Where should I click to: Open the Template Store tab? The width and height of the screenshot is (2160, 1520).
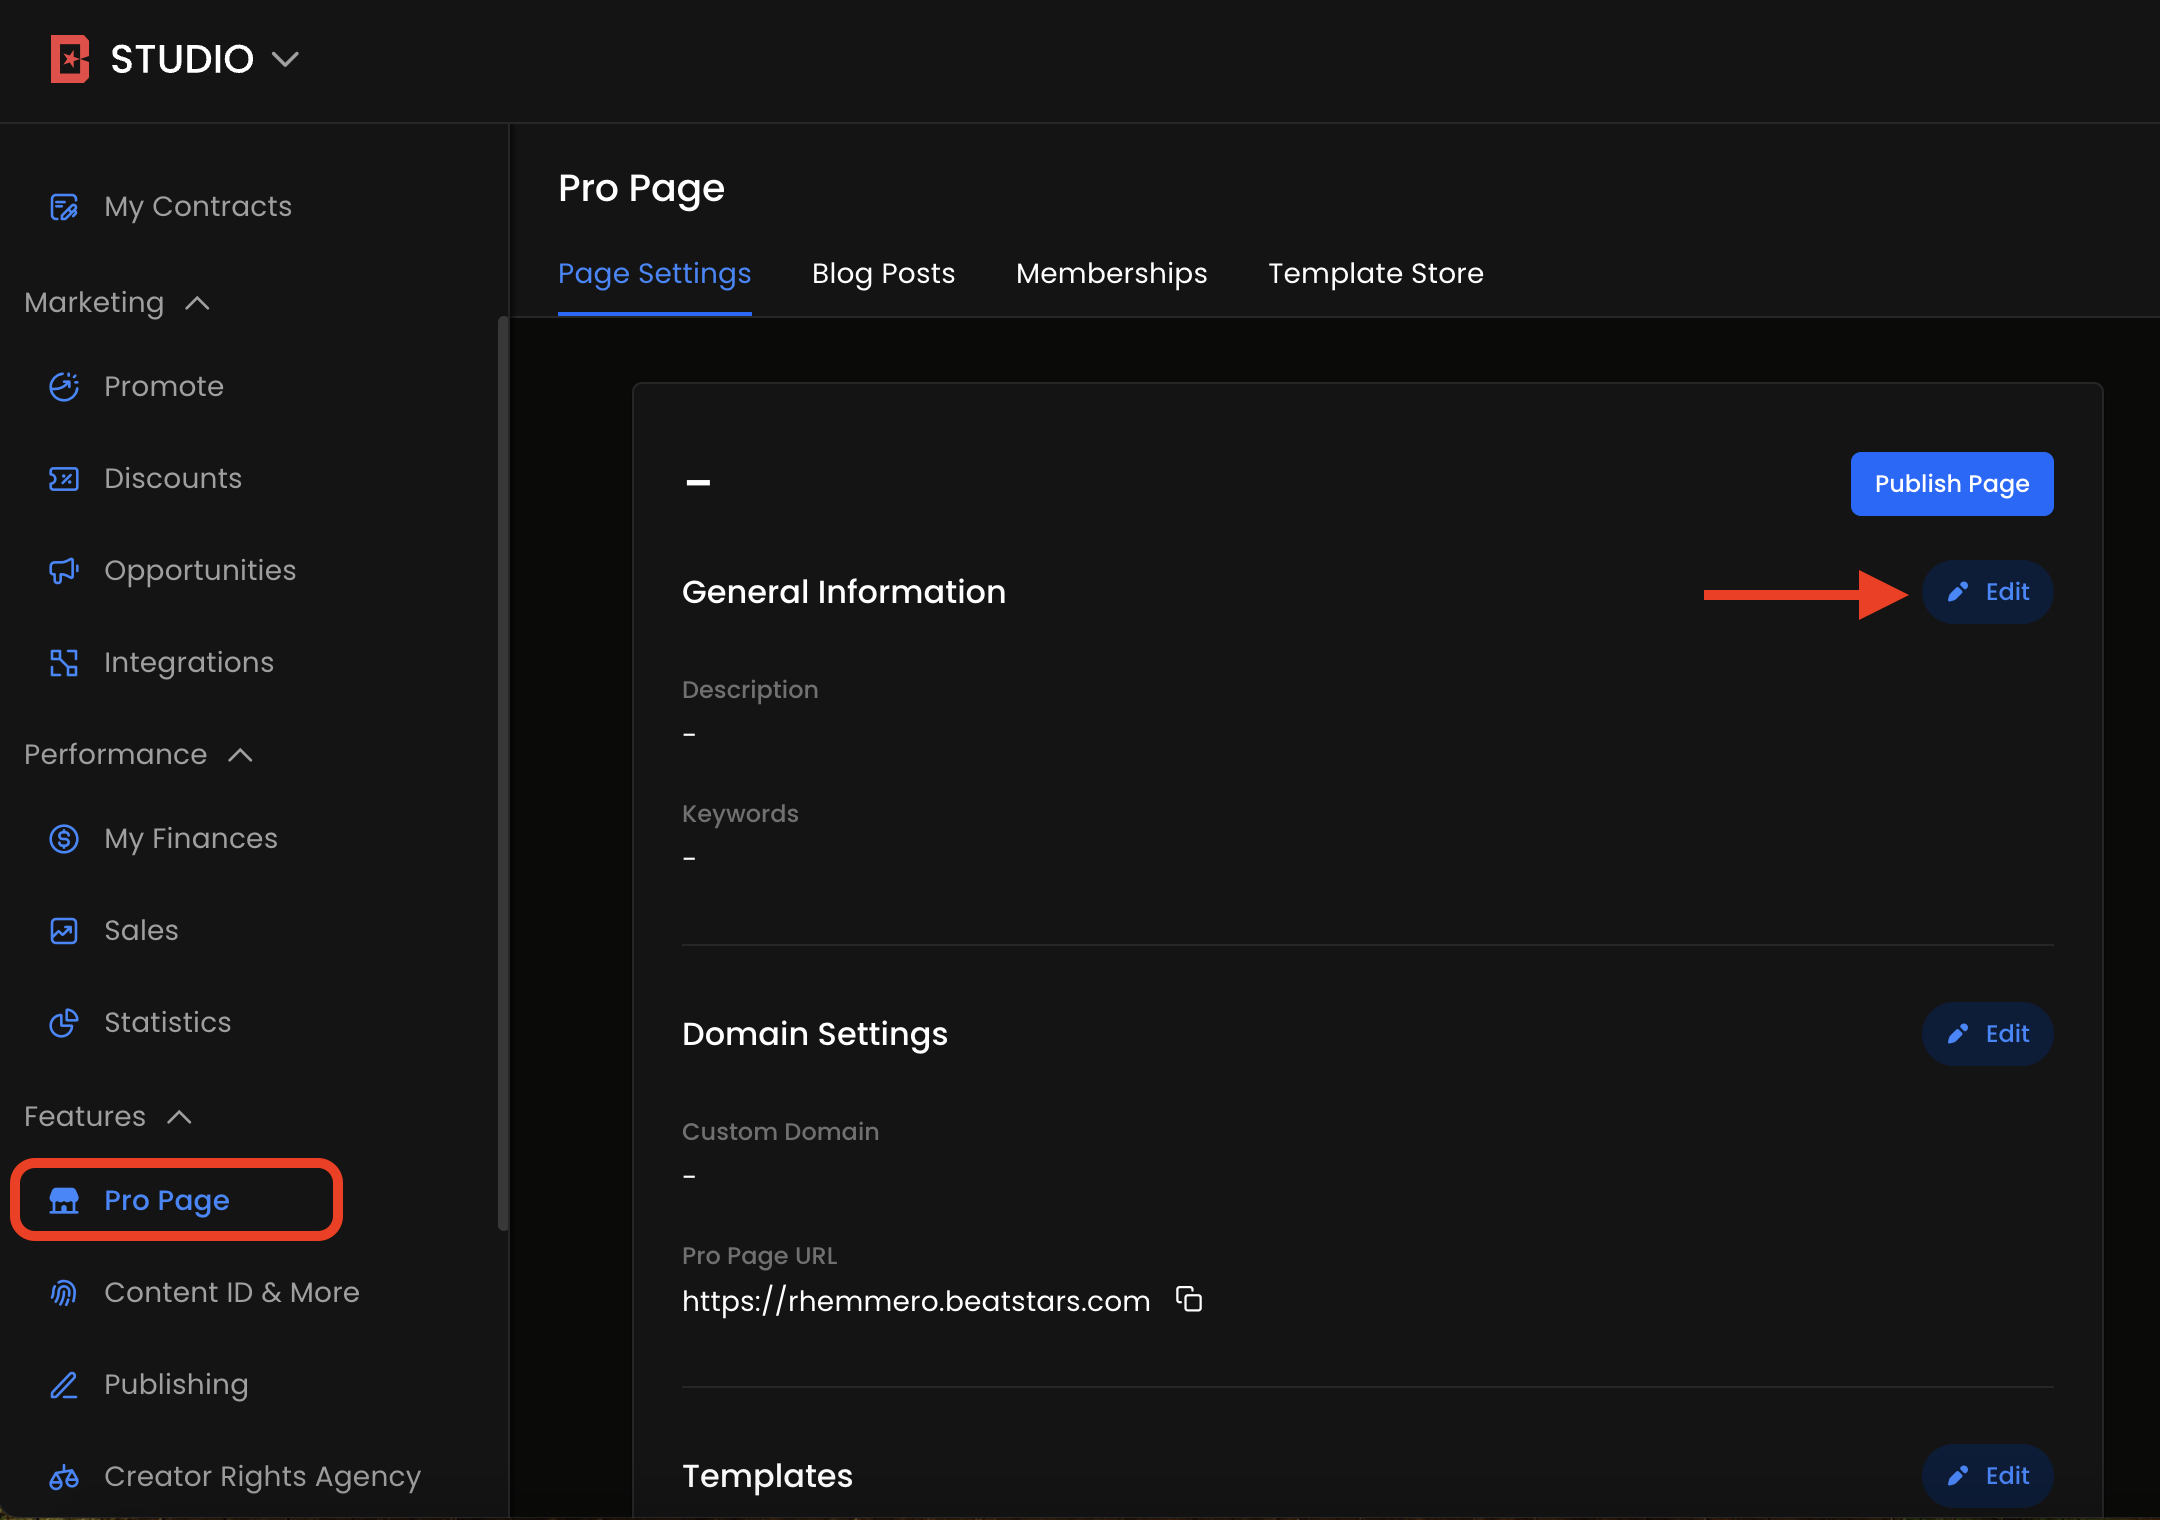pyautogui.click(x=1375, y=273)
